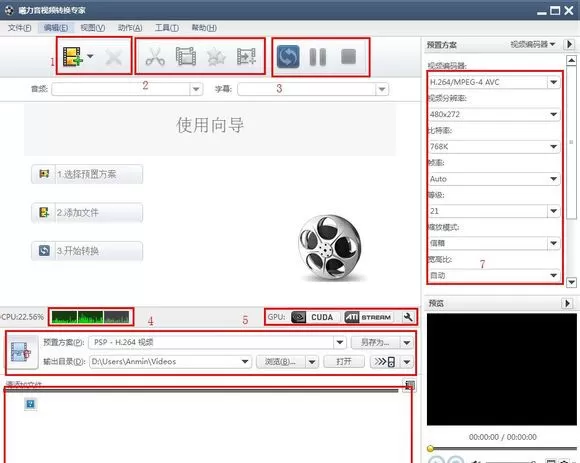This screenshot has width=580, height=463.
Task: Click settings panel scroll down arrow
Action: 571,282
